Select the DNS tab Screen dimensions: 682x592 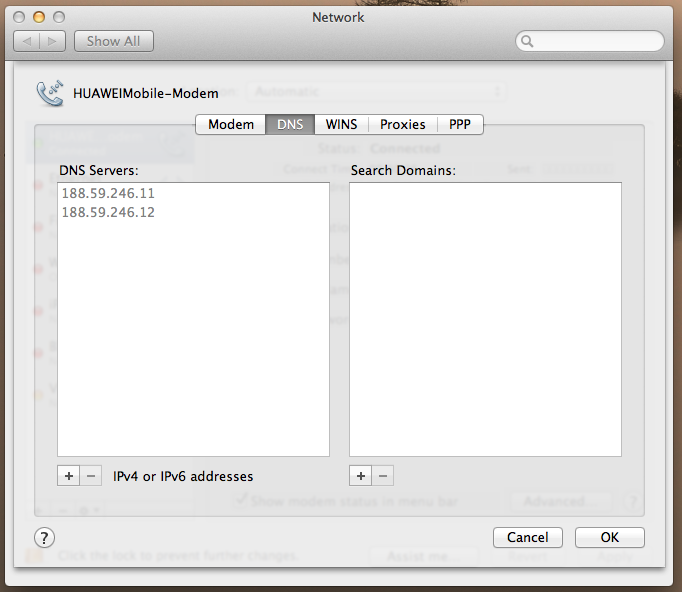[290, 124]
